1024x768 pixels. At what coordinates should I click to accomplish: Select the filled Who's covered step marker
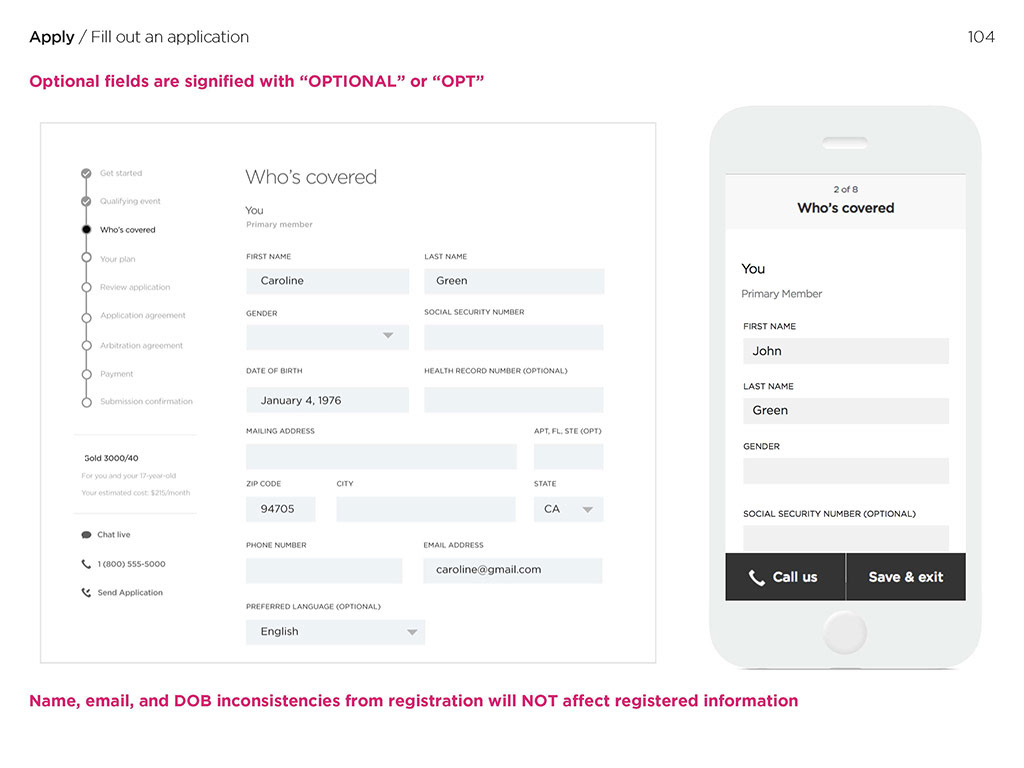(x=86, y=229)
